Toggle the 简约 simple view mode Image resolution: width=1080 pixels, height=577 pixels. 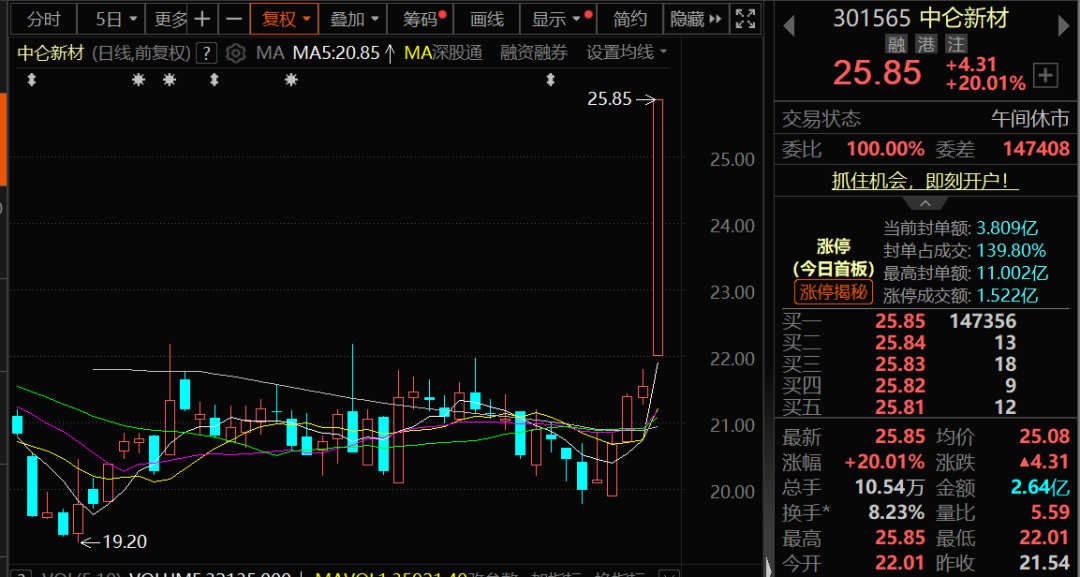click(x=630, y=19)
